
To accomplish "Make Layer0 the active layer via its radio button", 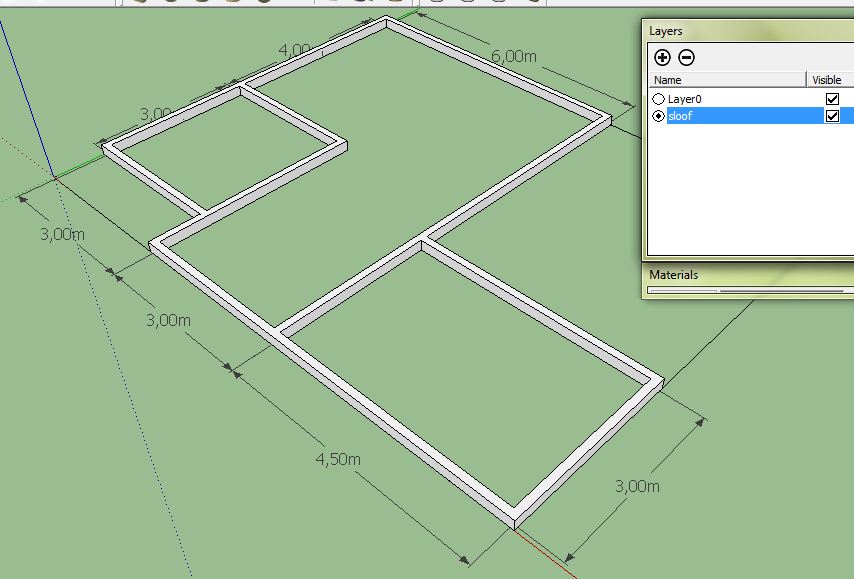I will point(658,98).
